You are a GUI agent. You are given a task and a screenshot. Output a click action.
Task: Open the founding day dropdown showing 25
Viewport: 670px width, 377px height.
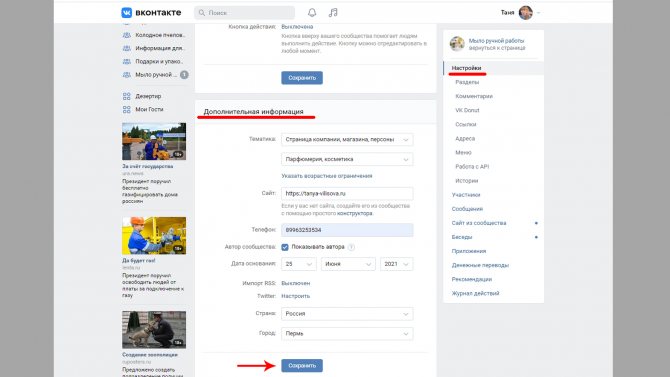[x=299, y=264]
